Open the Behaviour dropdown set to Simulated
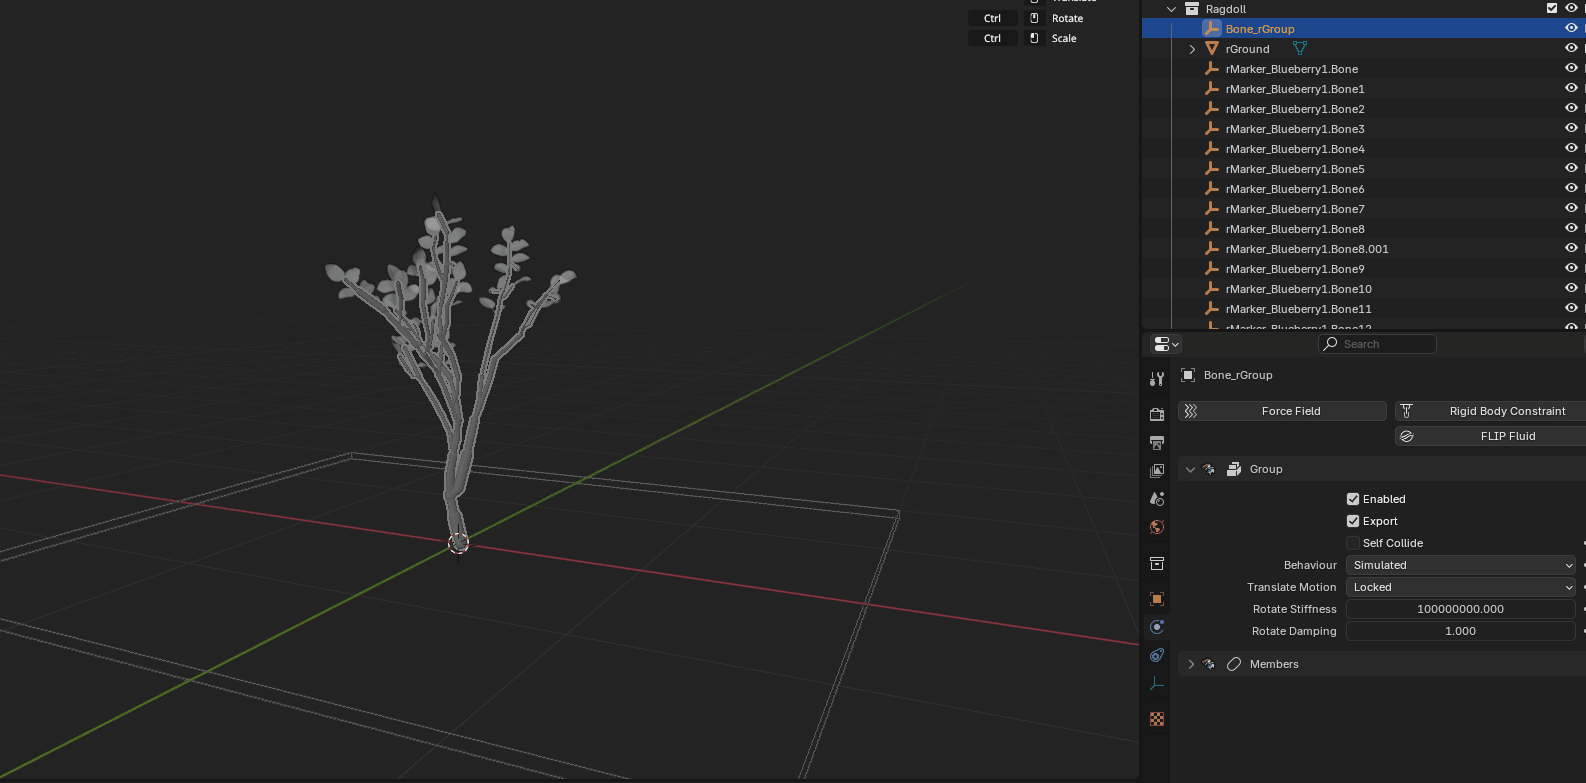This screenshot has height=783, width=1586. pyautogui.click(x=1460, y=565)
